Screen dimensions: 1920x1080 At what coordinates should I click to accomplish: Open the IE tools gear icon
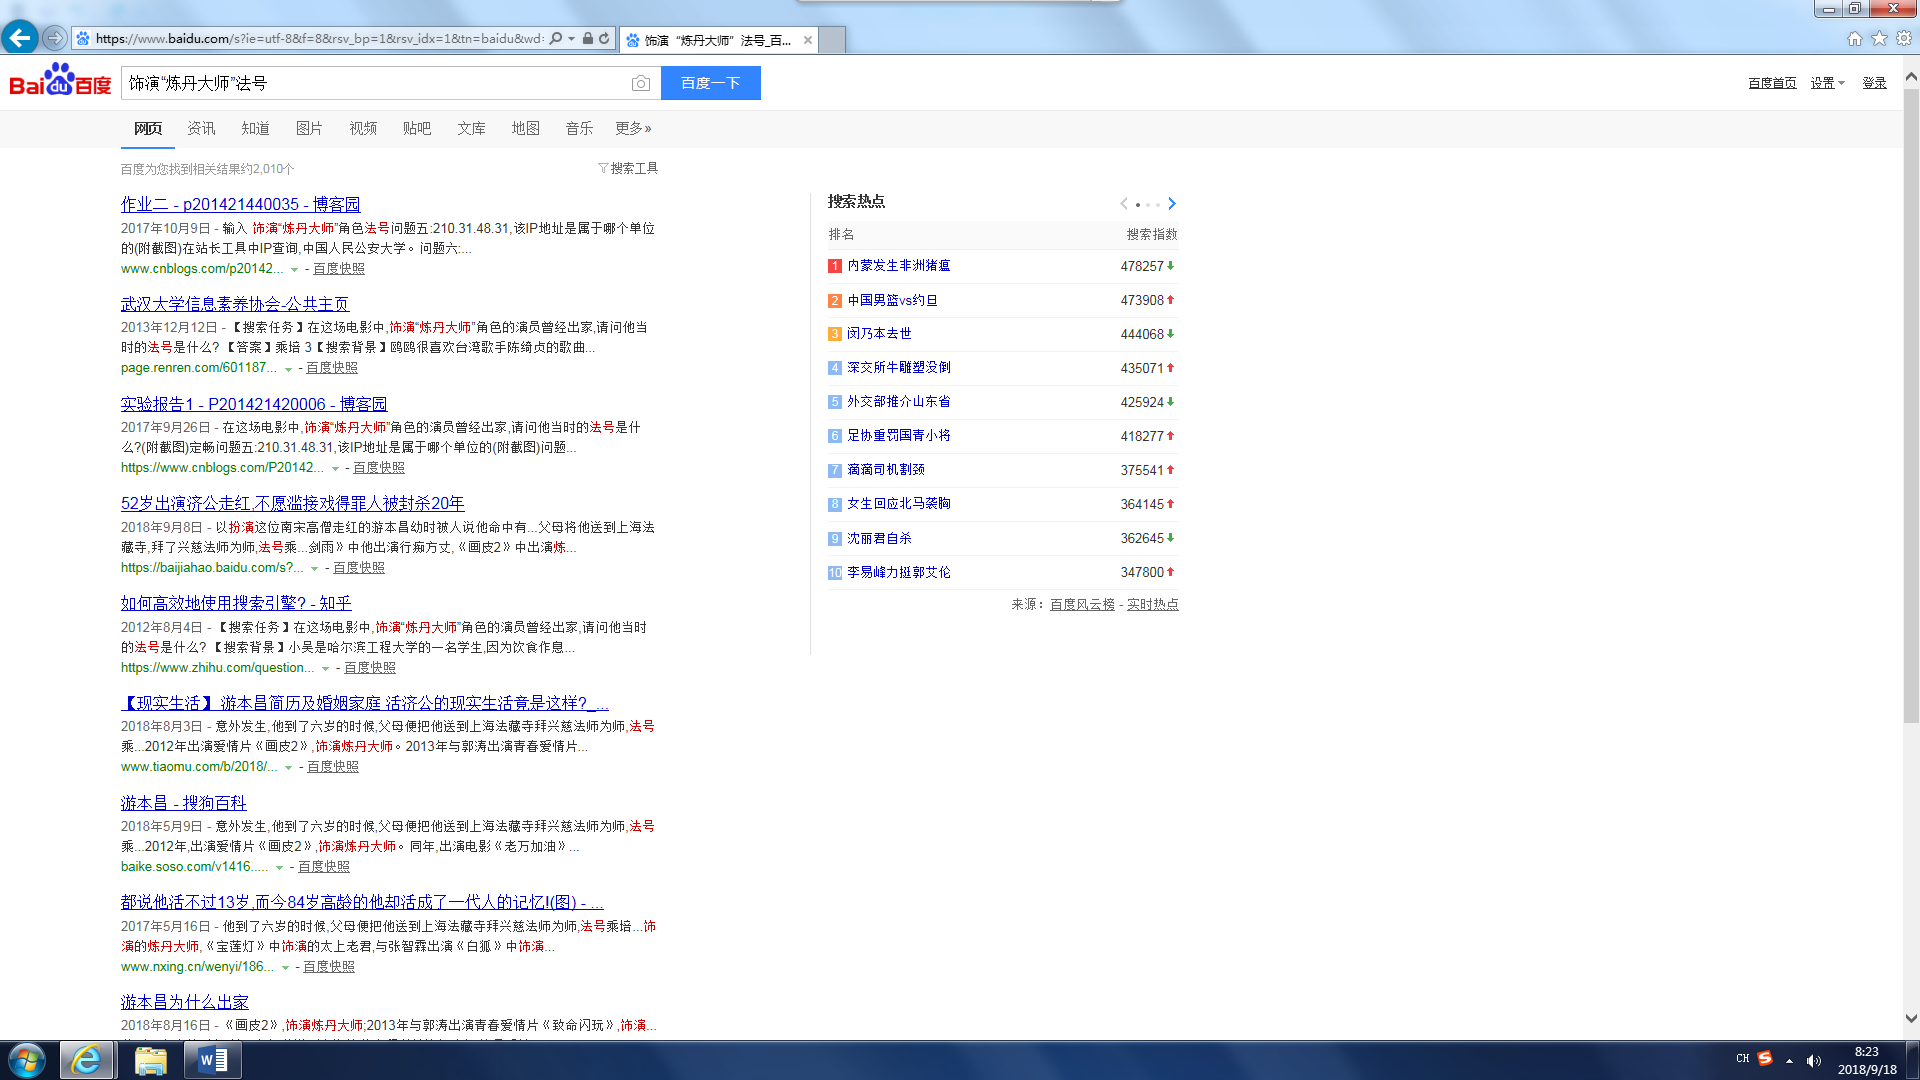pyautogui.click(x=1904, y=38)
